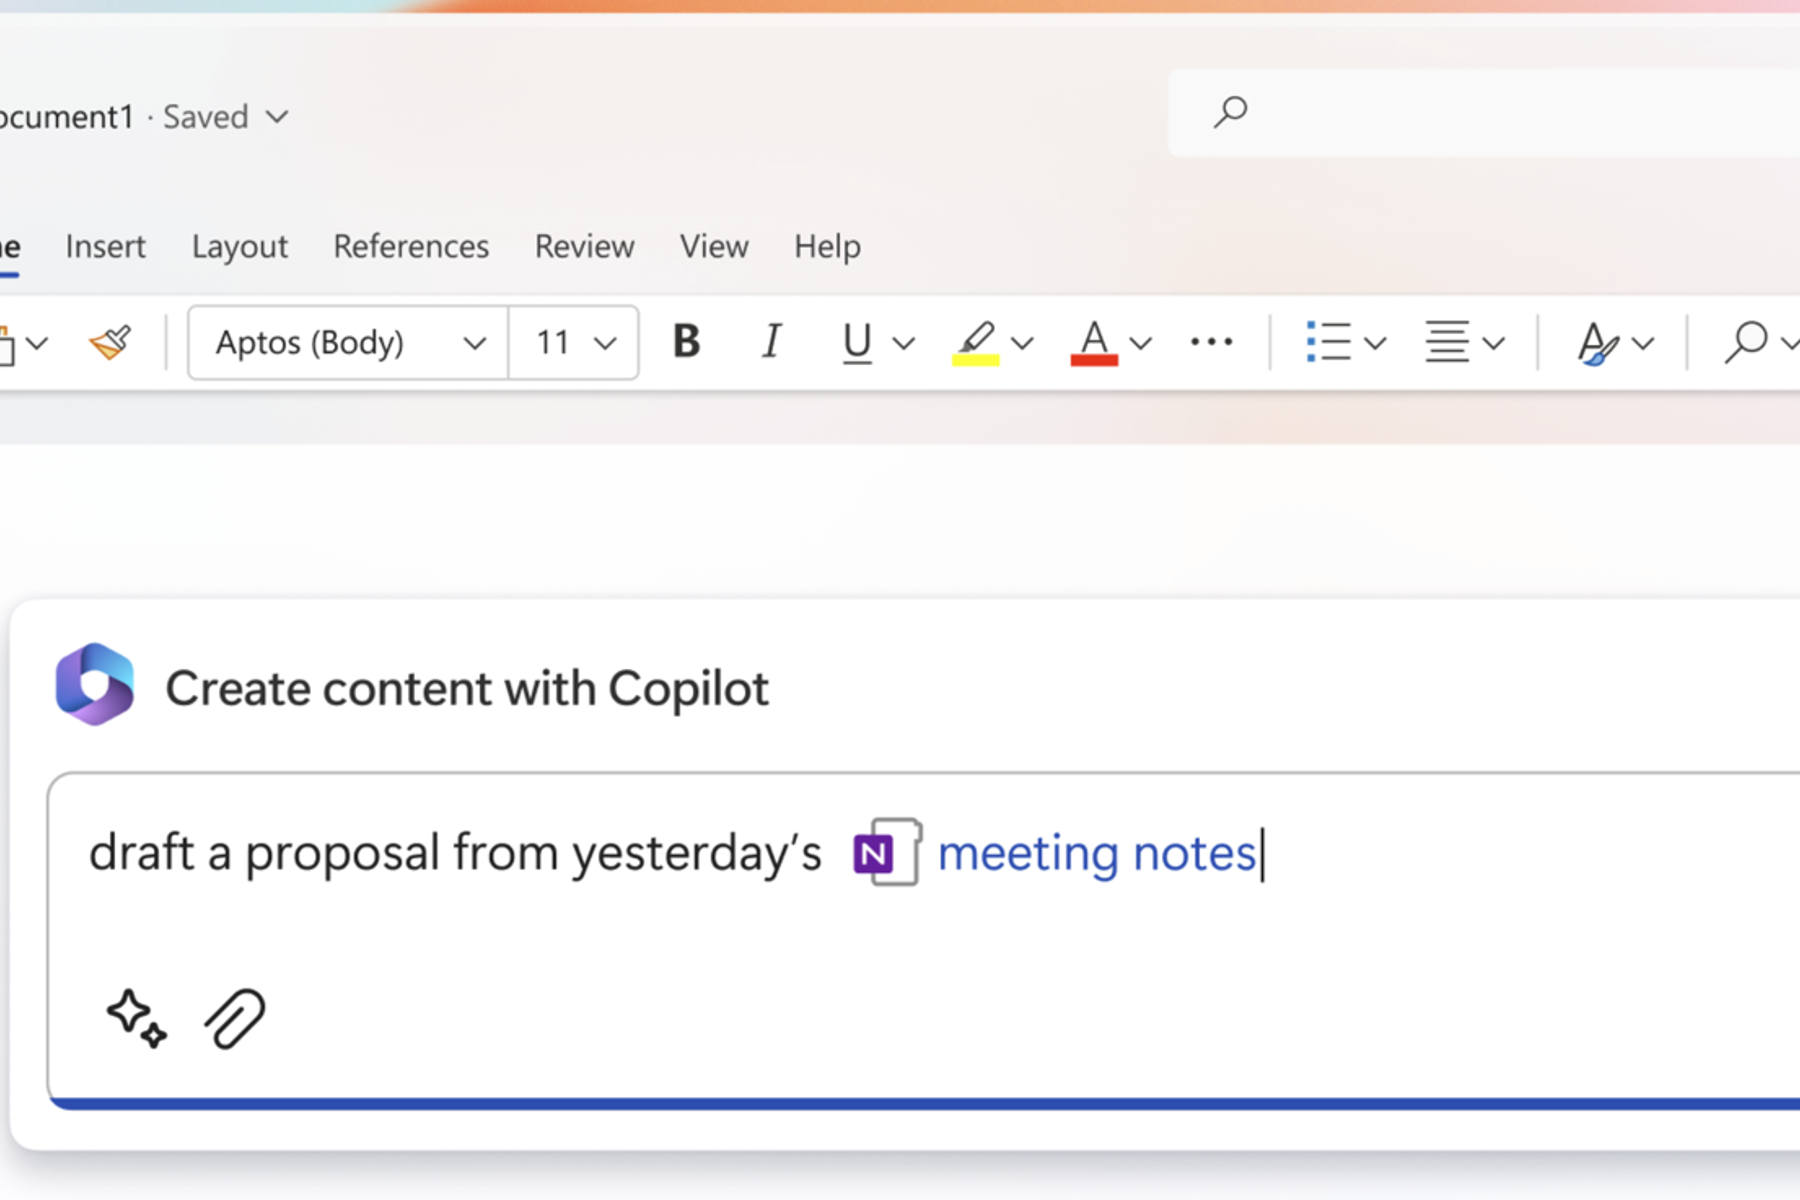Click the Format Painter brush icon
The height and width of the screenshot is (1200, 1800).
click(111, 343)
